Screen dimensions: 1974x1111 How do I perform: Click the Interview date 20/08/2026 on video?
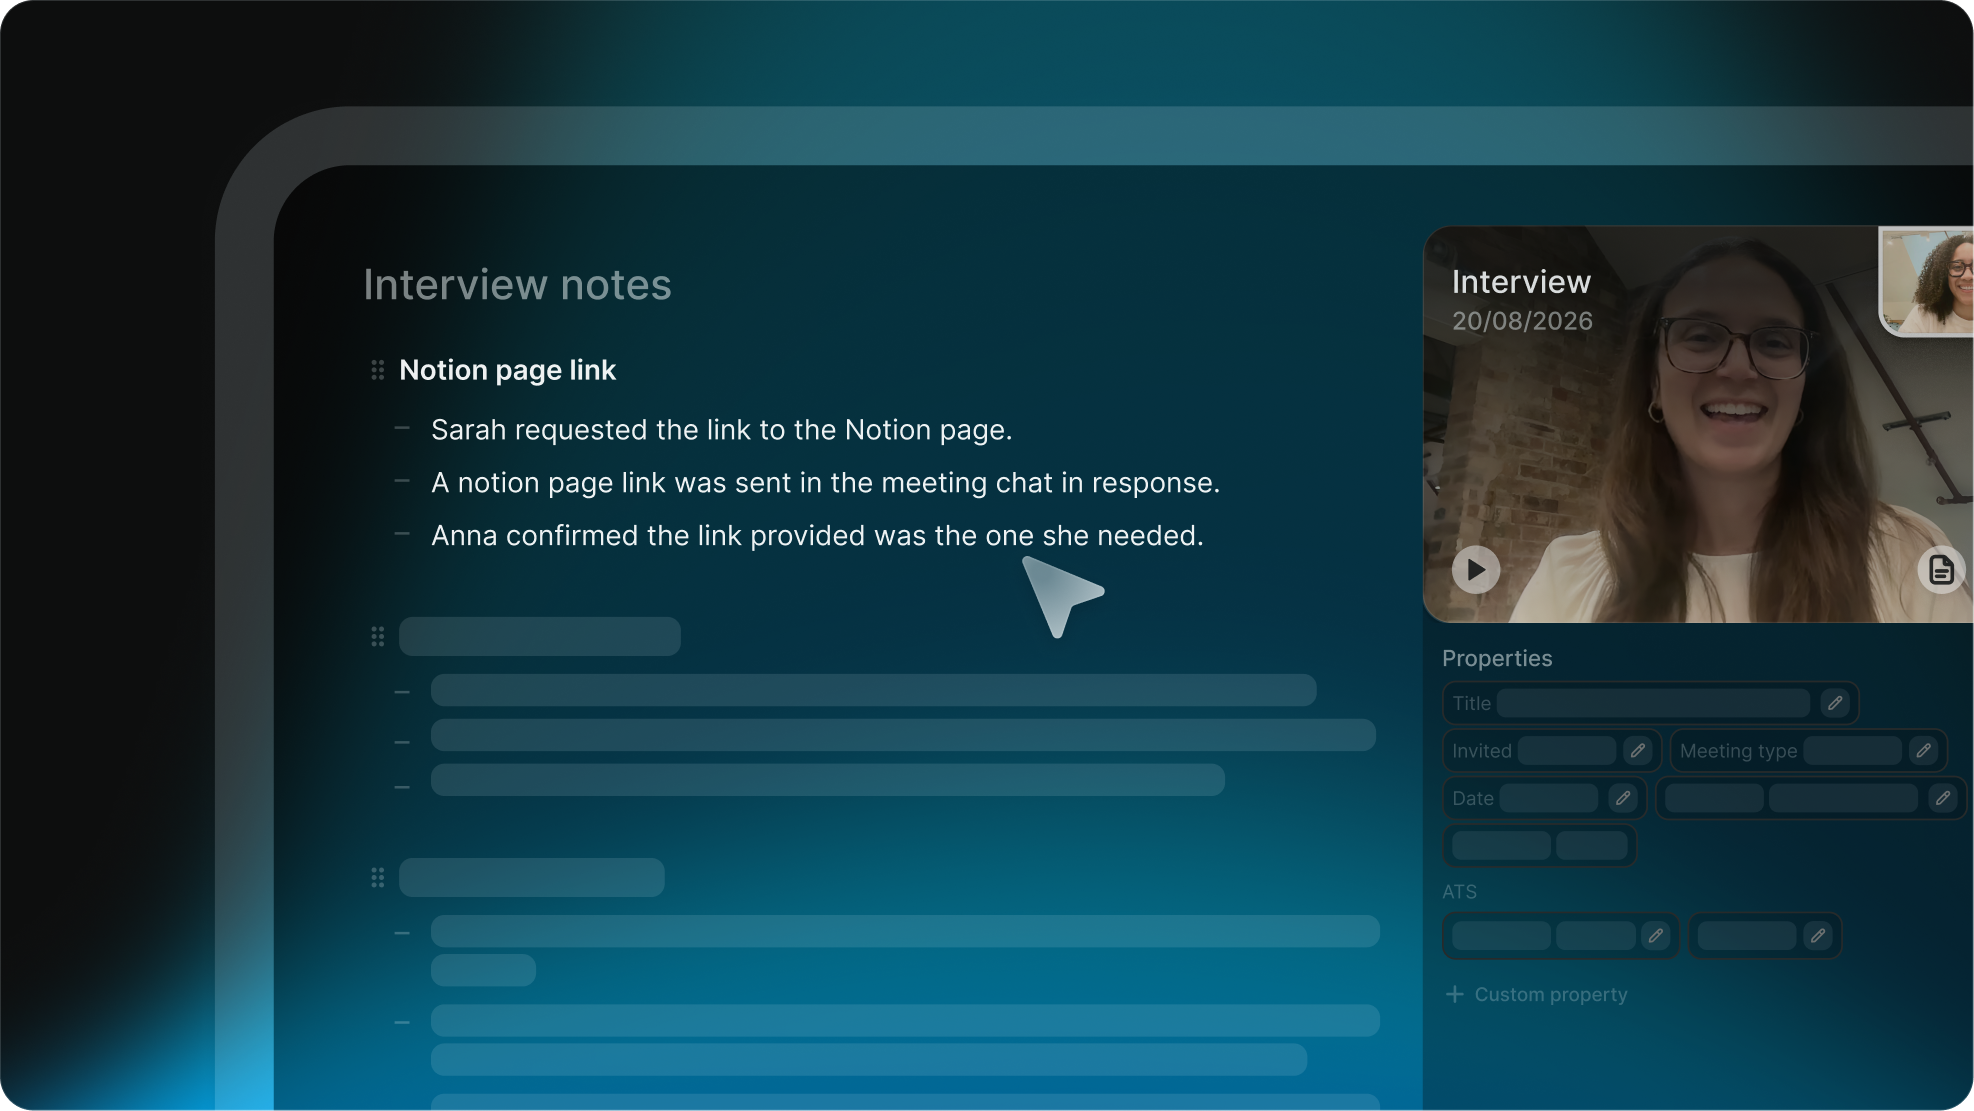click(x=1522, y=321)
